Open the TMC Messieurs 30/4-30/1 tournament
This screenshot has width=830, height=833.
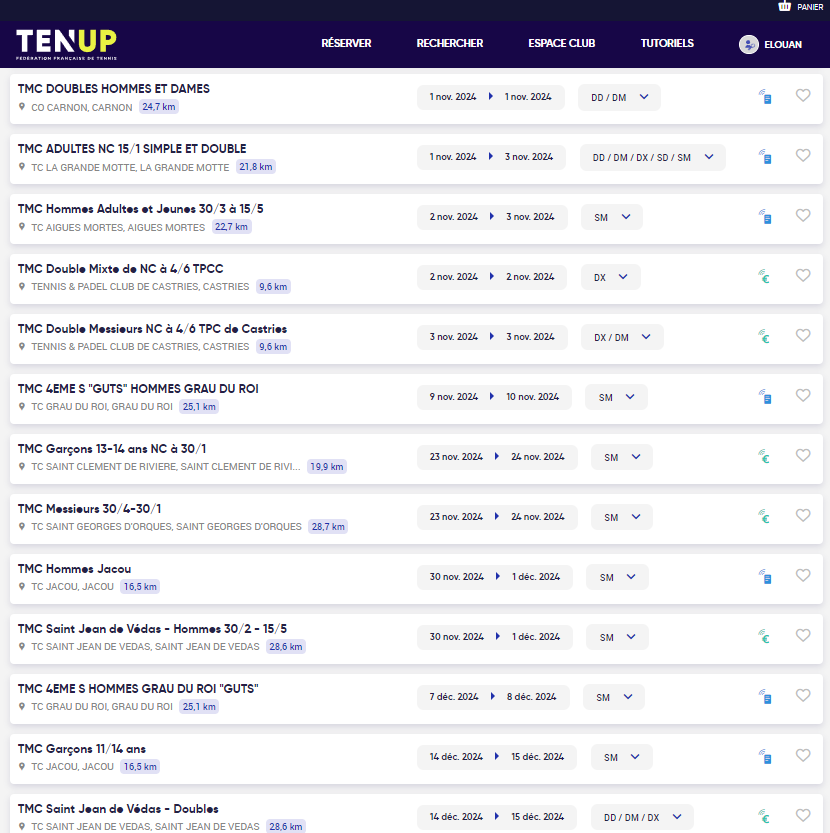89,509
